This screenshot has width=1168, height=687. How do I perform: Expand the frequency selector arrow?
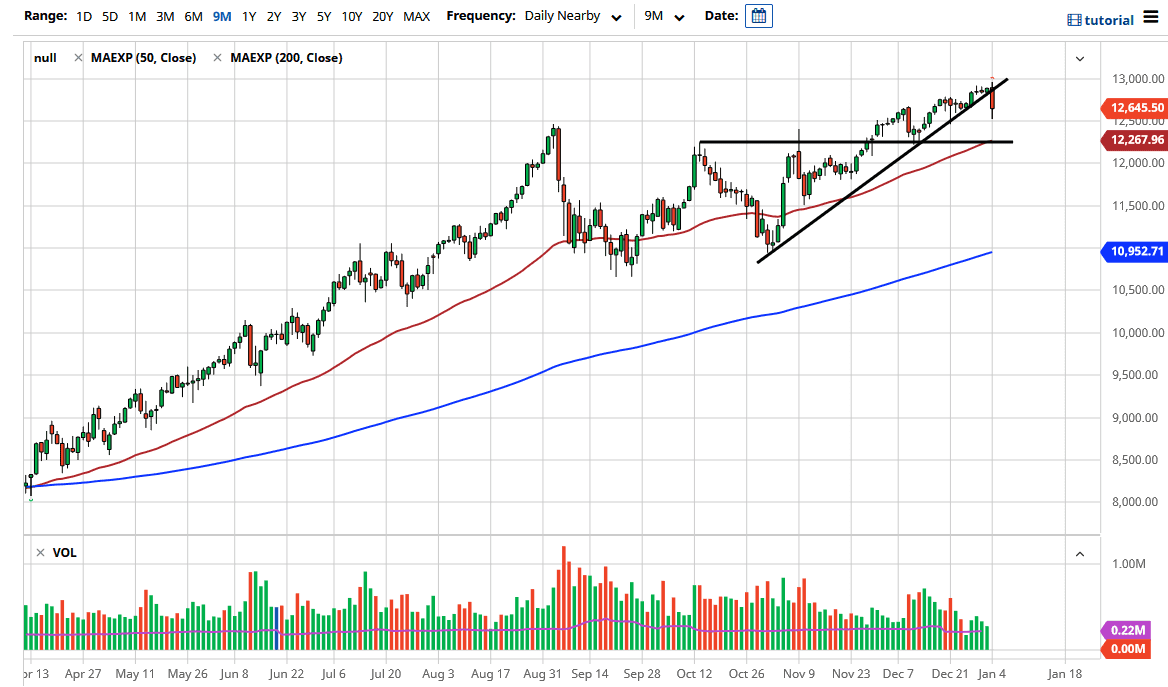click(617, 16)
